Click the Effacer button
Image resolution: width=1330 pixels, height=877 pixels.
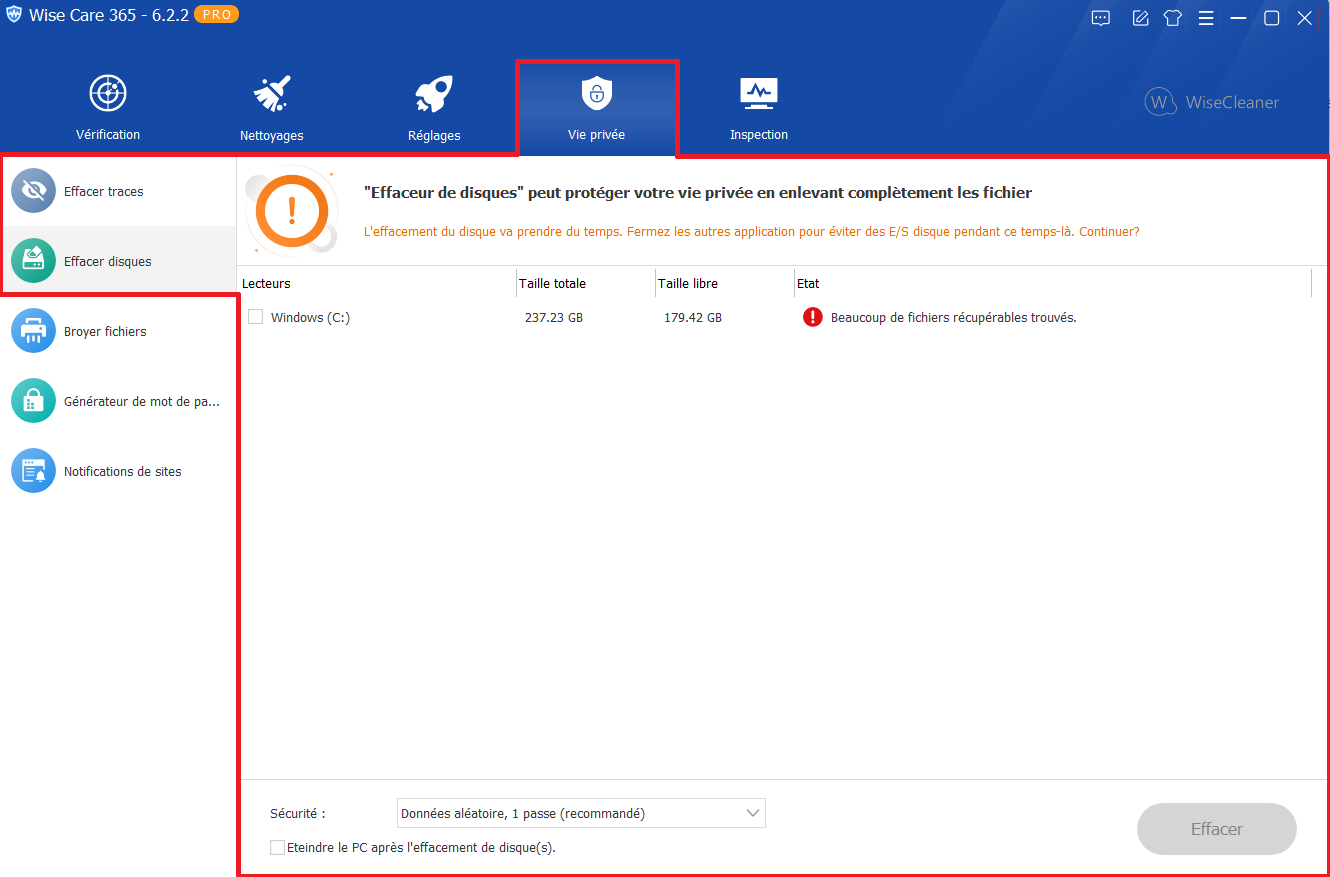1217,829
